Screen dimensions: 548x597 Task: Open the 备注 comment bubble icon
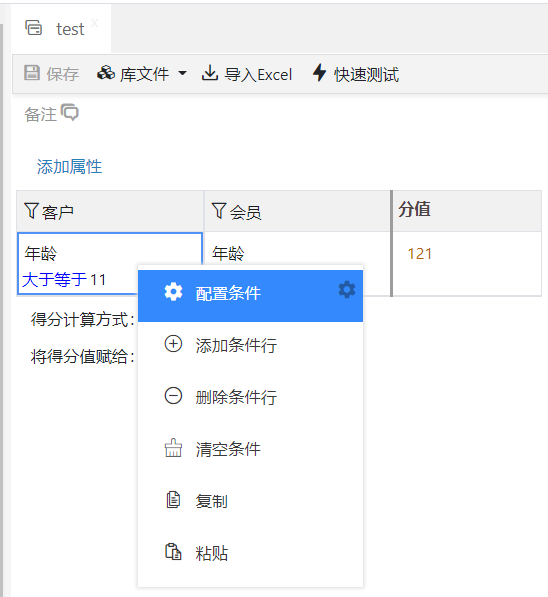(x=70, y=113)
